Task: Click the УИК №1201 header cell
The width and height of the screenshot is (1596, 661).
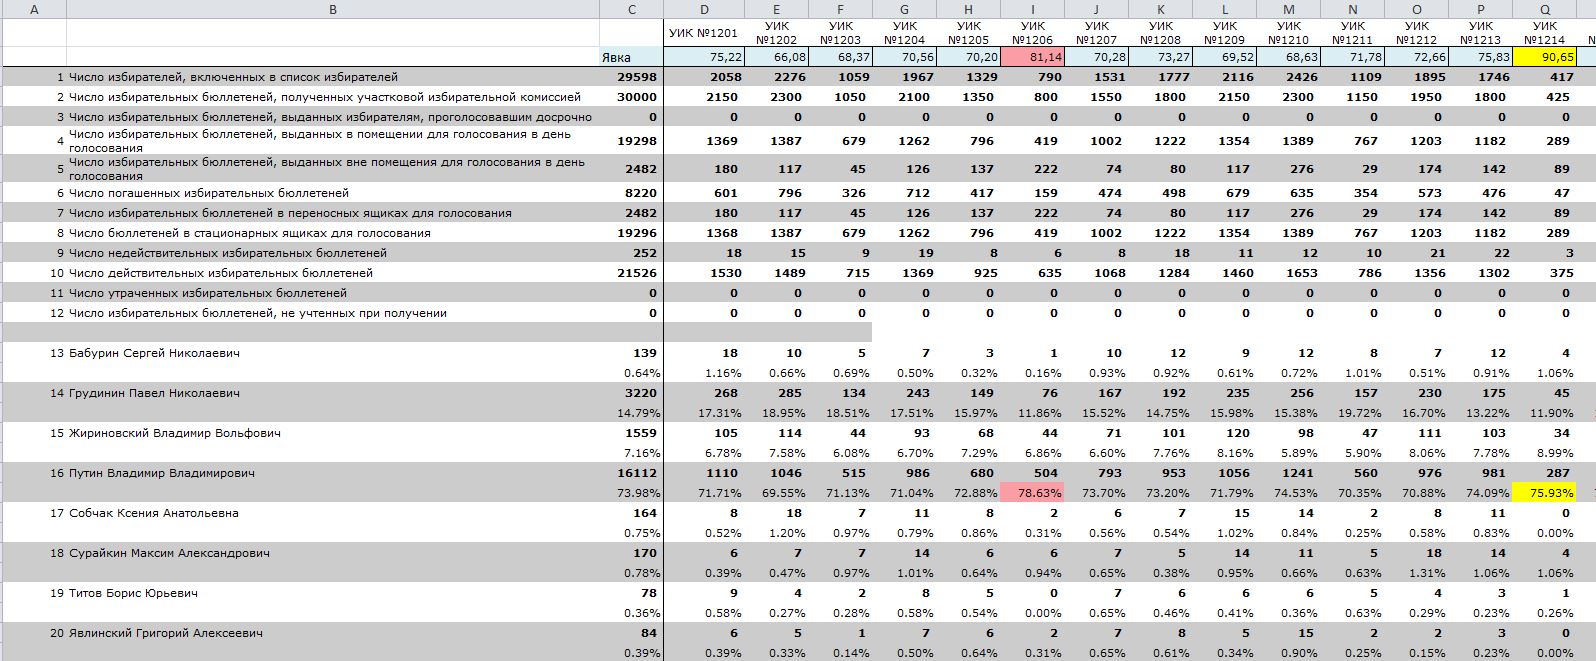Action: point(704,33)
